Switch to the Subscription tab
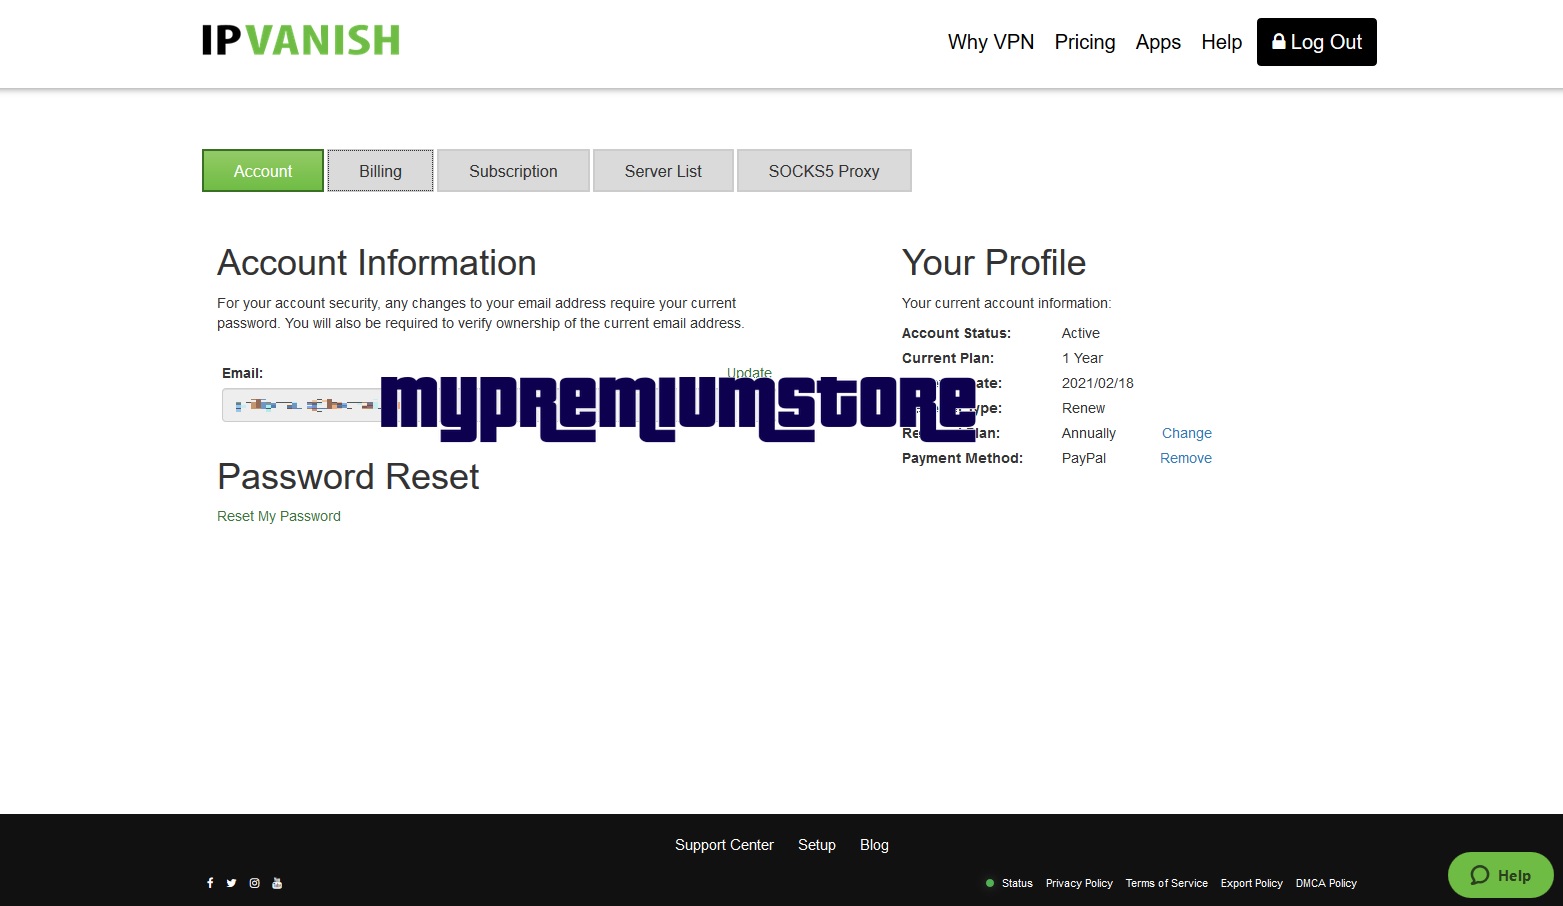Screen dimensions: 1563x906 coord(513,171)
